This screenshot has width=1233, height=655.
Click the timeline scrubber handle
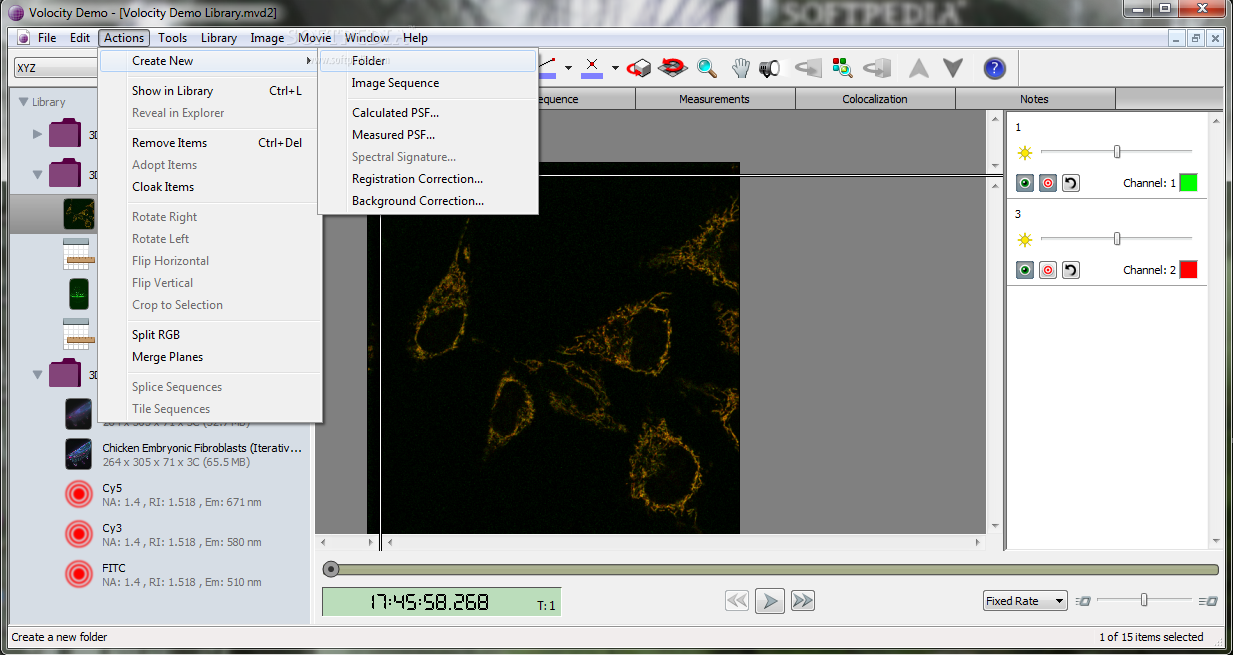tap(331, 569)
